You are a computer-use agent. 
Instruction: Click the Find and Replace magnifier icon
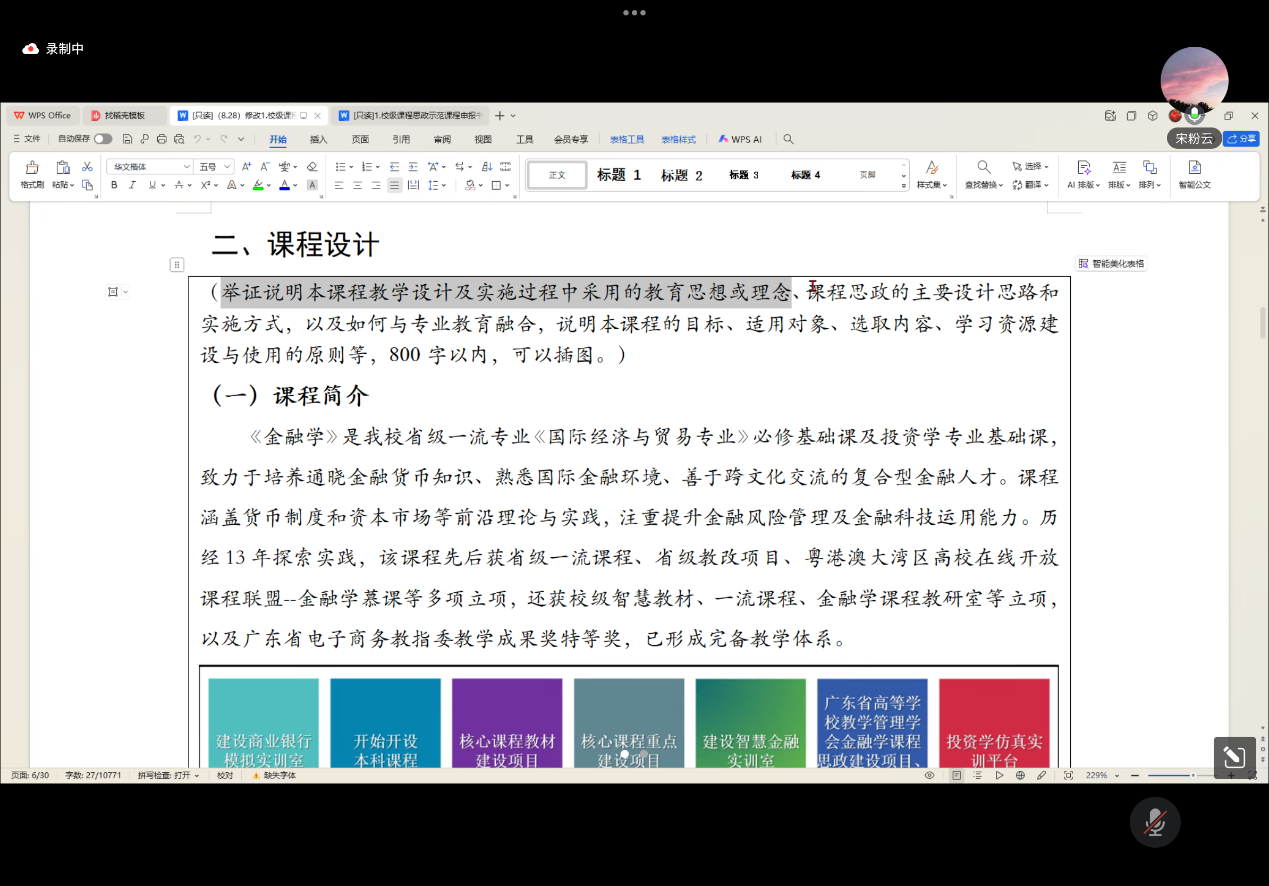pyautogui.click(x=984, y=167)
